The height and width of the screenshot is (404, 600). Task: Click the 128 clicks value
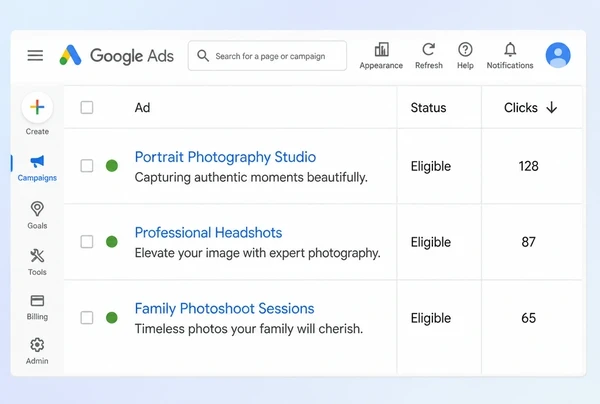pos(528,166)
